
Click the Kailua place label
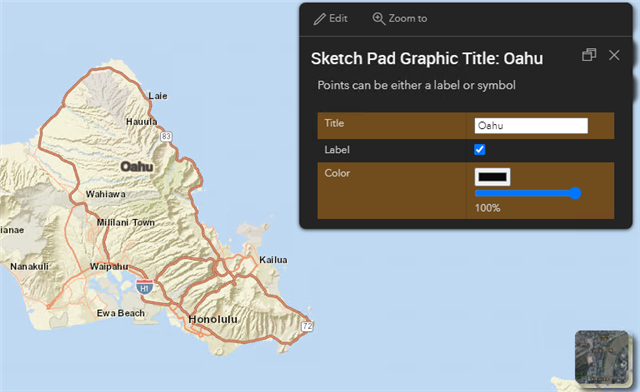[273, 260]
